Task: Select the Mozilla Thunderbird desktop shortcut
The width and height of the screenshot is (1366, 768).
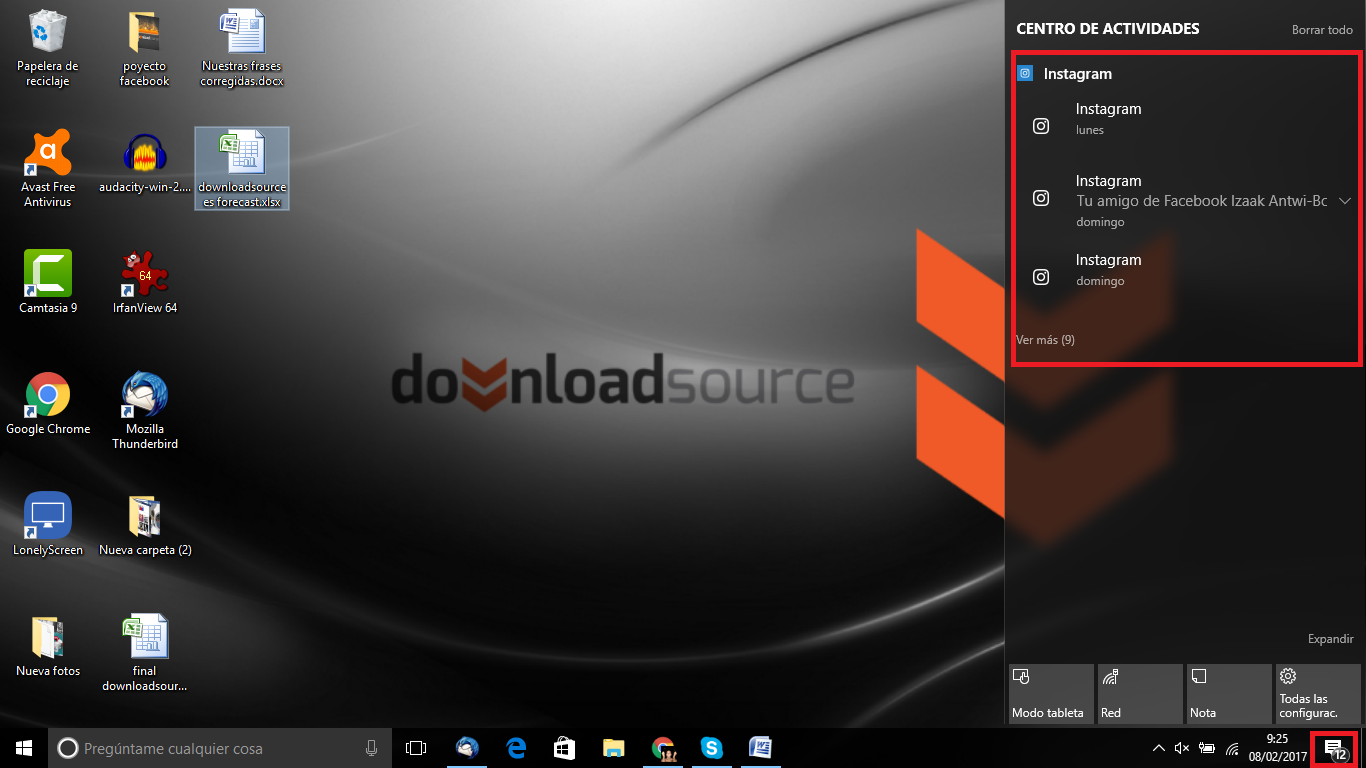Action: pos(145,410)
